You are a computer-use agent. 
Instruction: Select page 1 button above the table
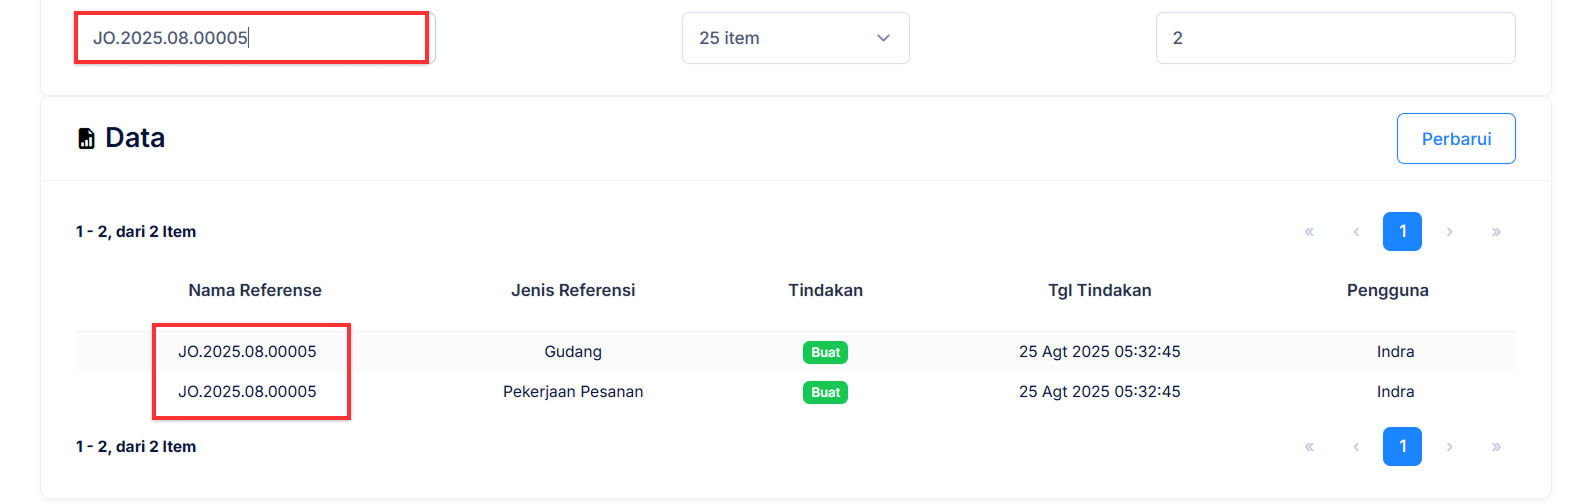click(x=1402, y=232)
